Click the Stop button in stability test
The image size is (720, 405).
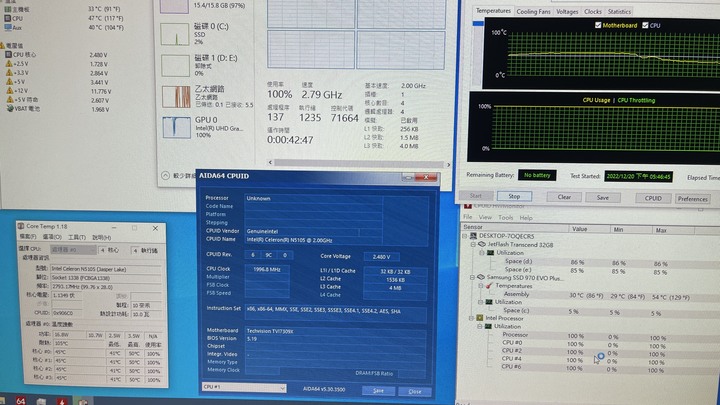tap(514, 196)
